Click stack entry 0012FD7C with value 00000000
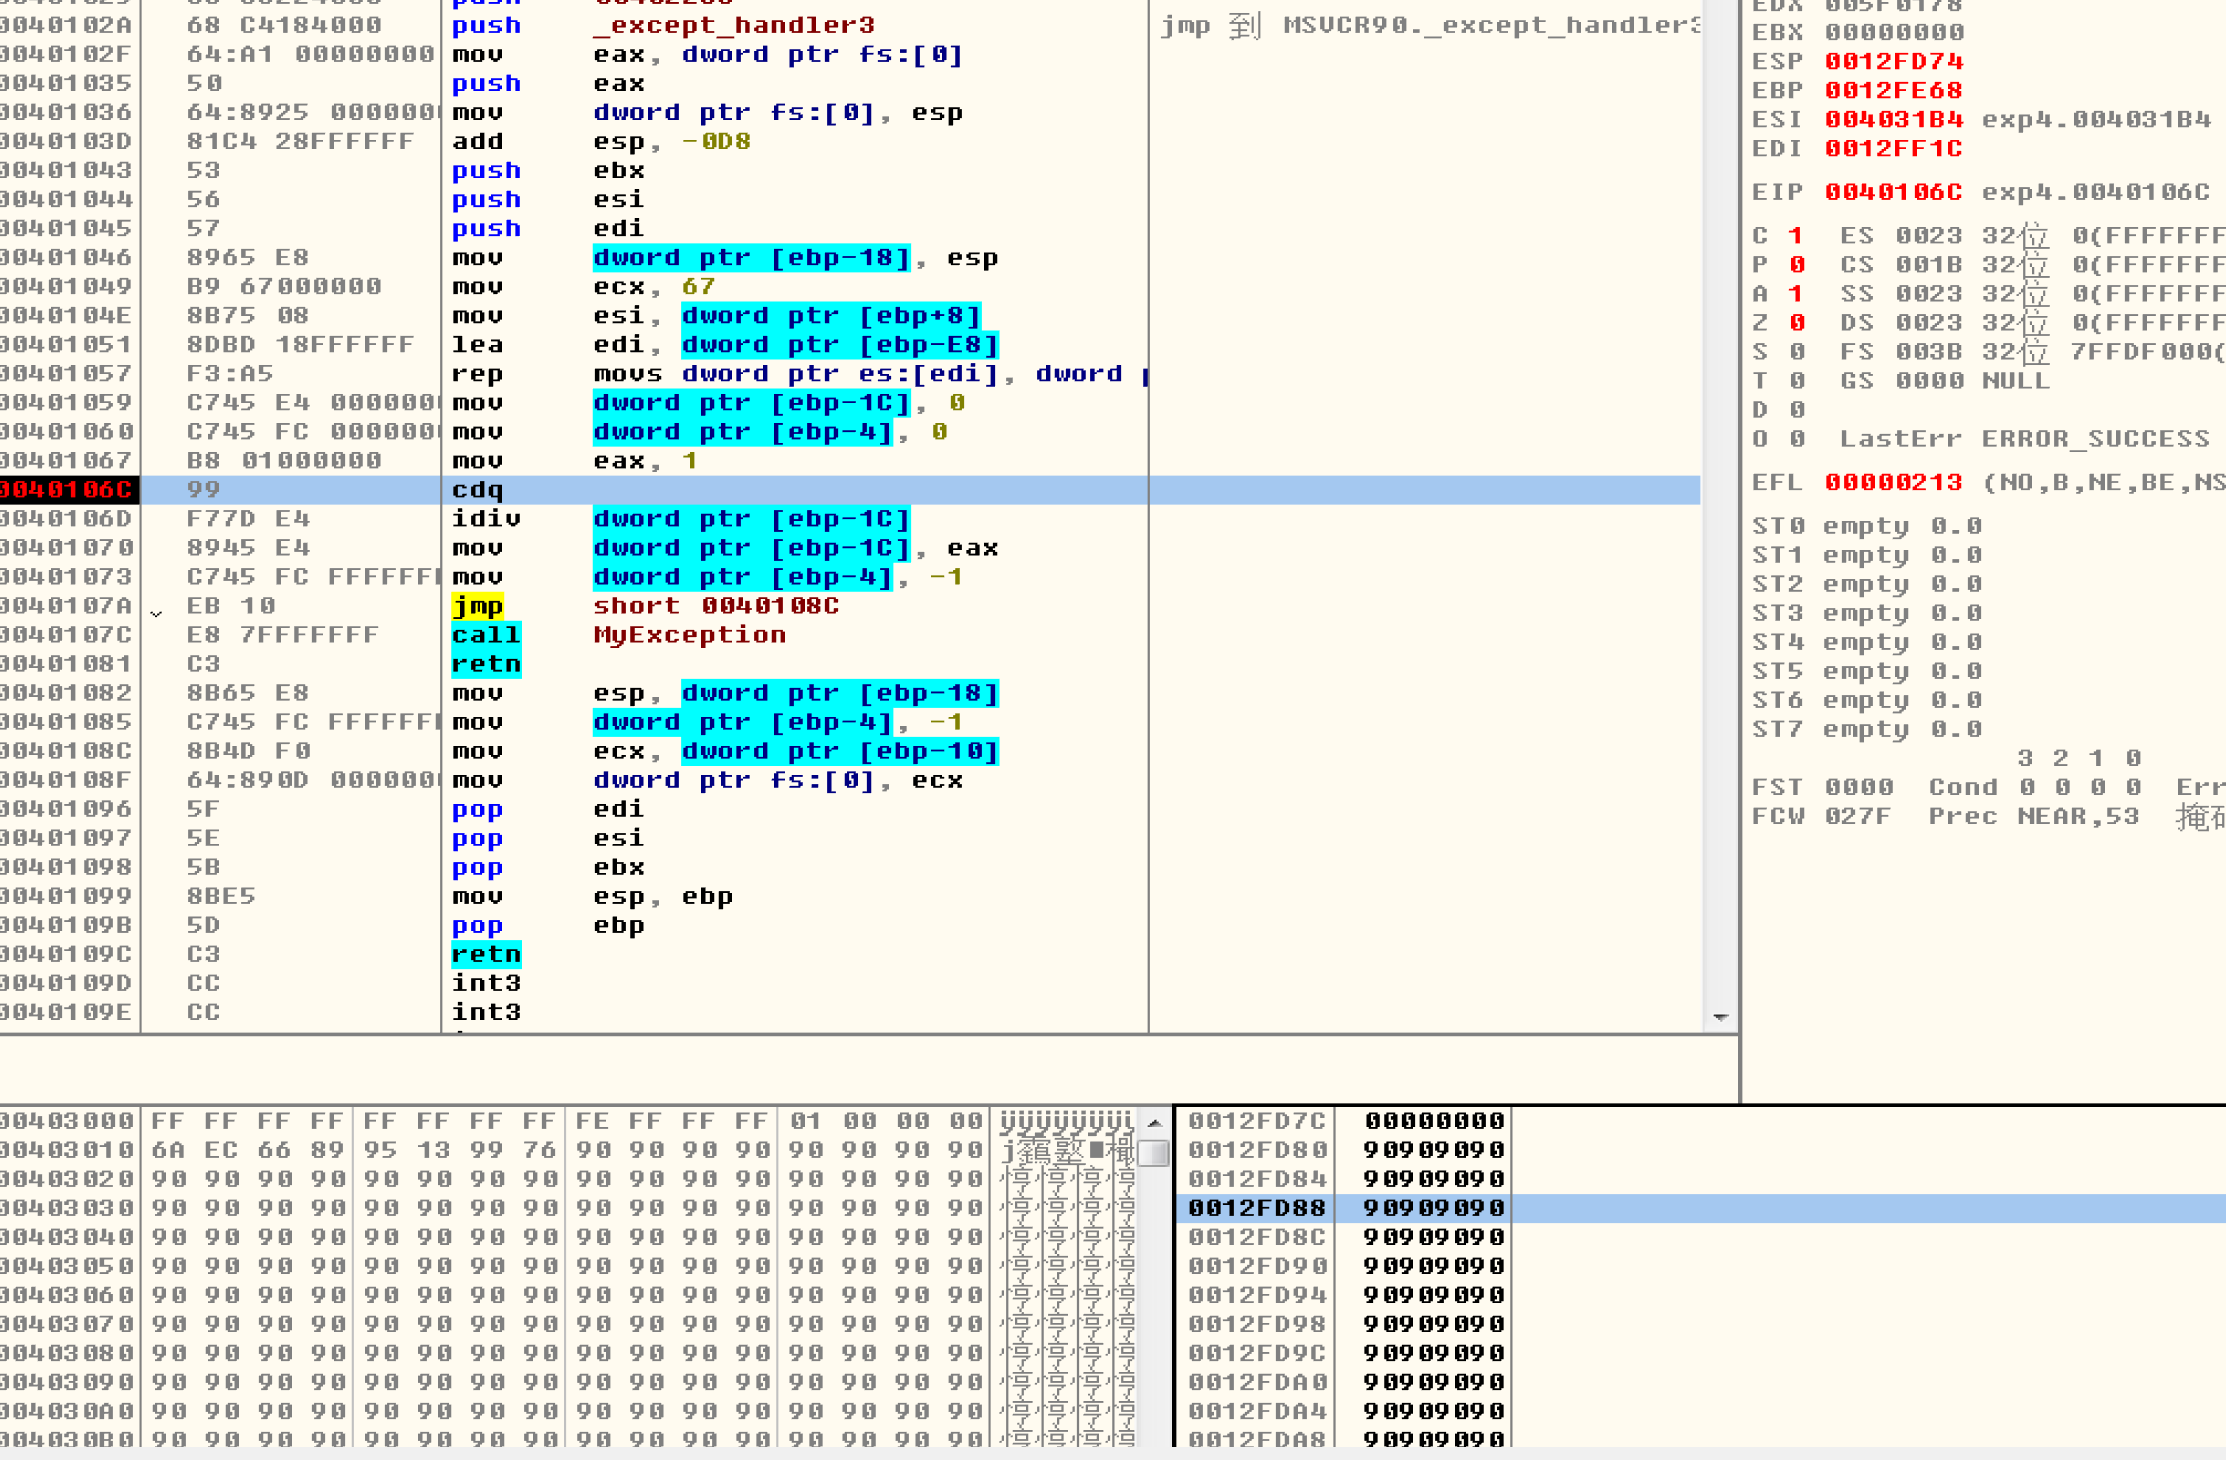 point(1346,1121)
